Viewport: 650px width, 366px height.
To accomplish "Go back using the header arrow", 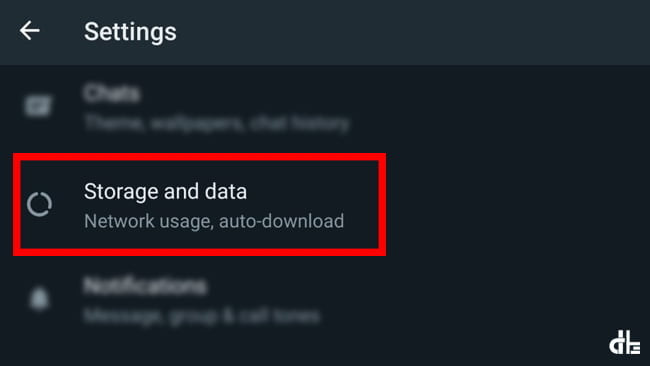I will pos(30,31).
